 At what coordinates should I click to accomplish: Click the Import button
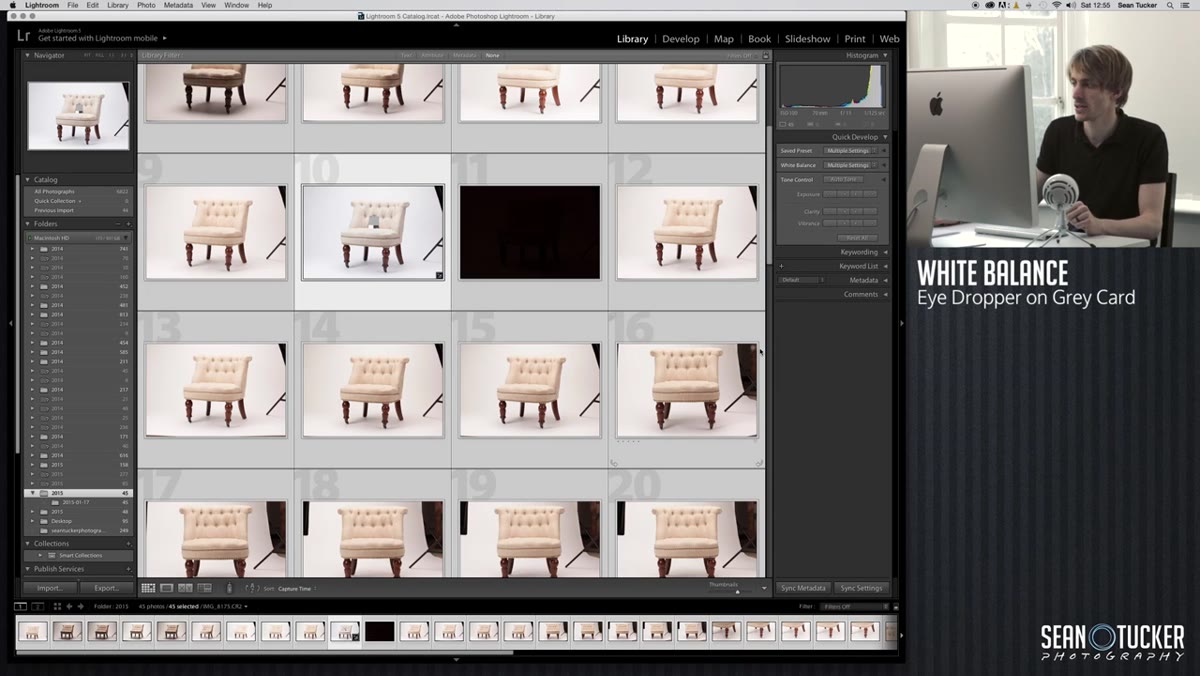point(49,588)
